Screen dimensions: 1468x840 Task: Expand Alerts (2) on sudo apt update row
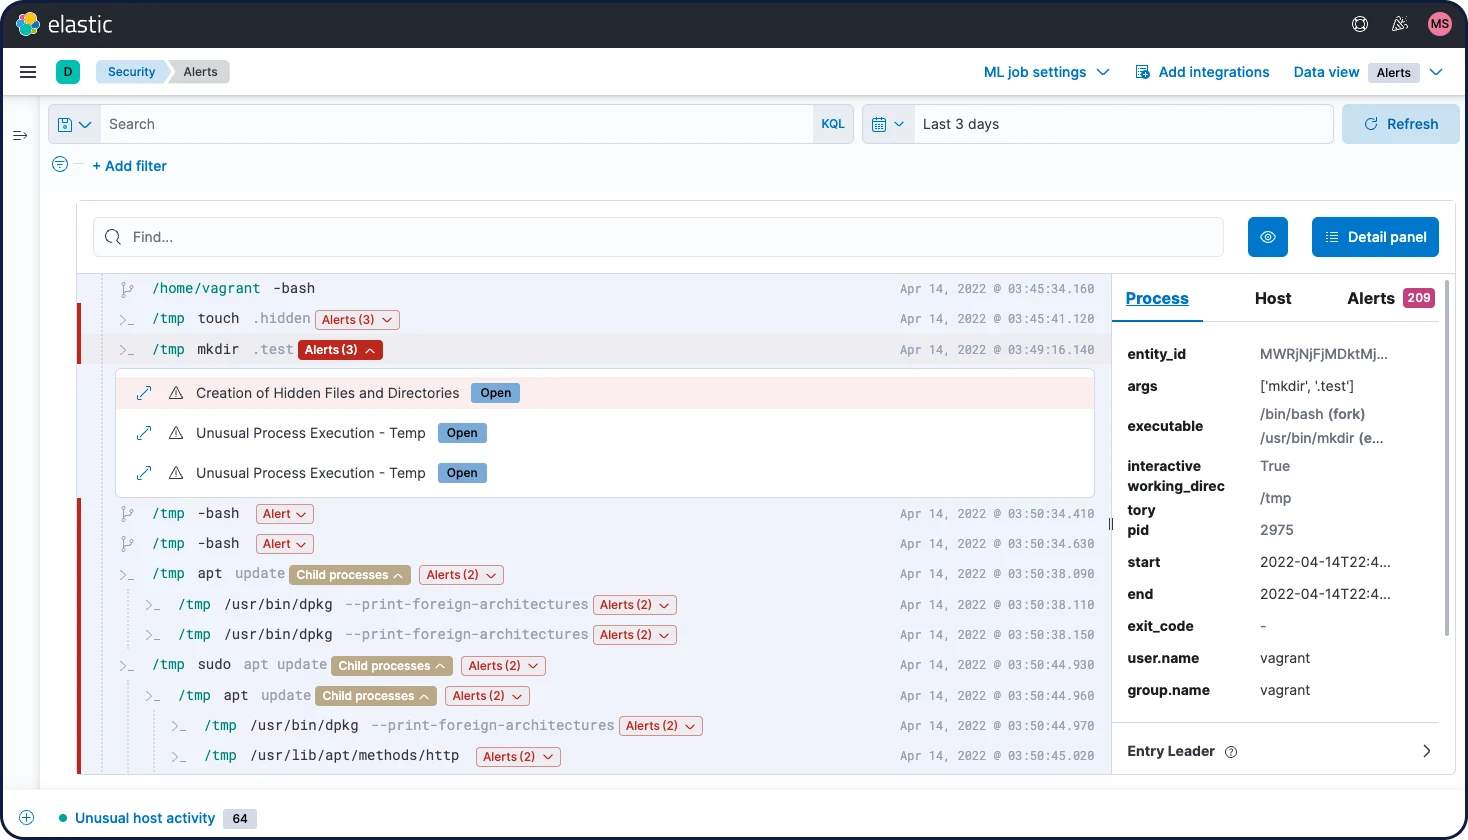point(503,666)
